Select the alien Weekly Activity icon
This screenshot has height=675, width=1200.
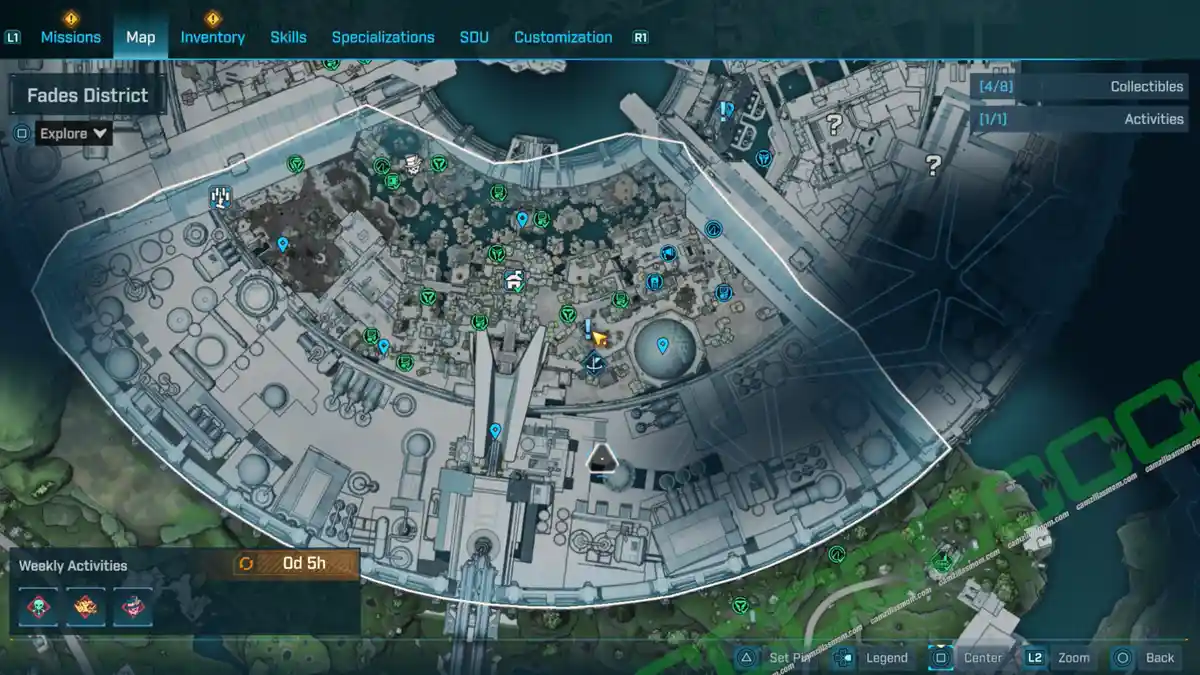(38, 606)
